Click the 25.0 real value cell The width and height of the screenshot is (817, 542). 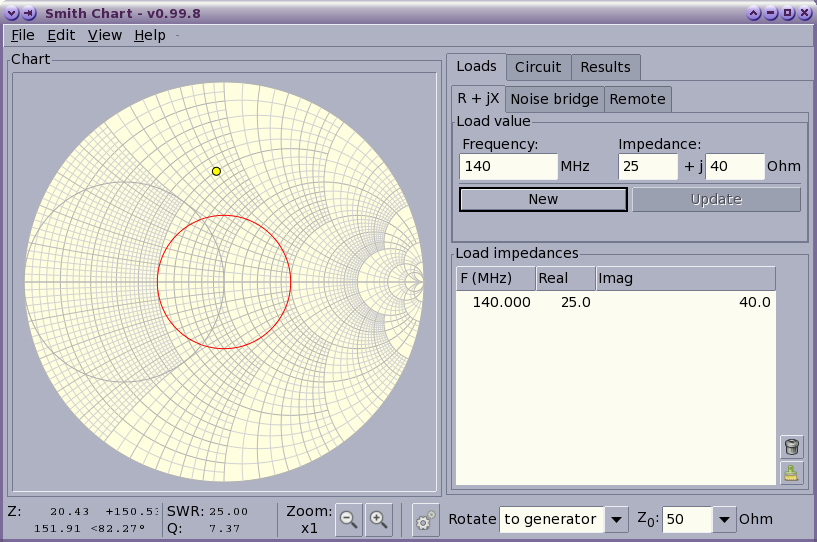[576, 302]
